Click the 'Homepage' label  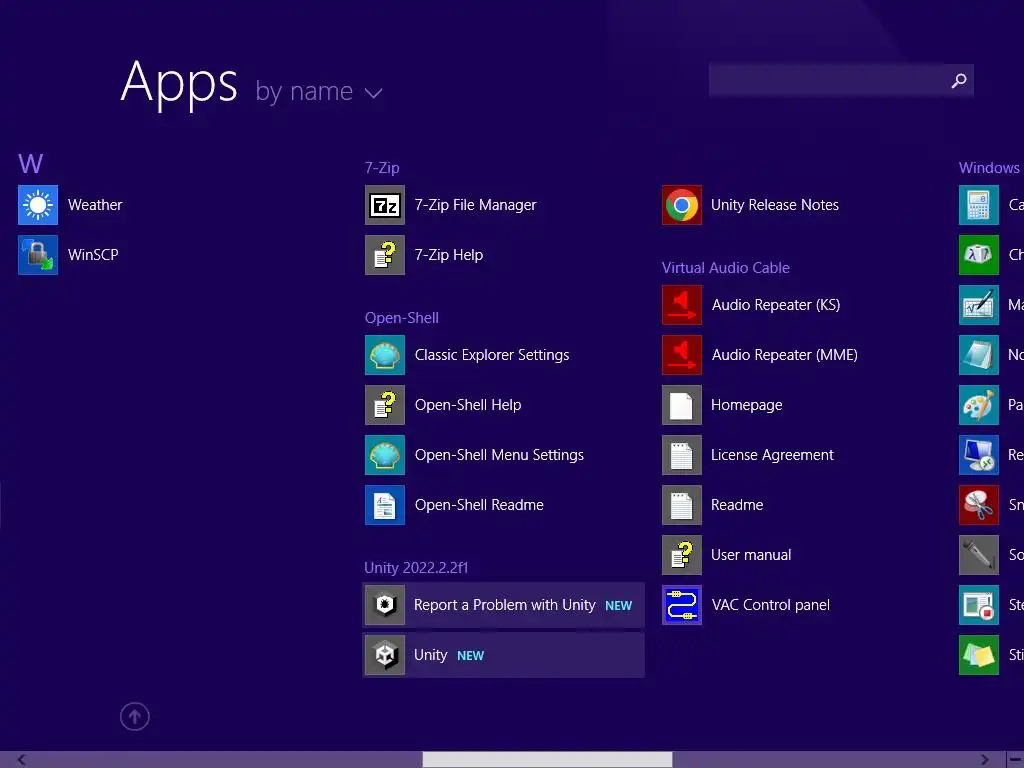pos(746,406)
